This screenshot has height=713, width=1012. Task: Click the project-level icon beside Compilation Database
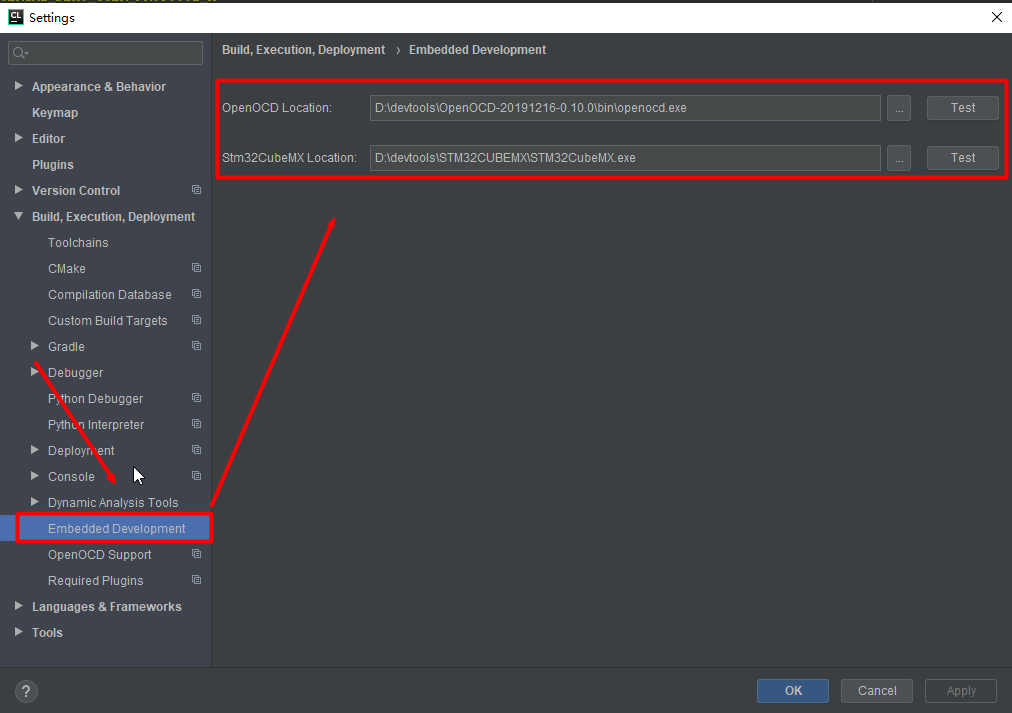click(196, 294)
